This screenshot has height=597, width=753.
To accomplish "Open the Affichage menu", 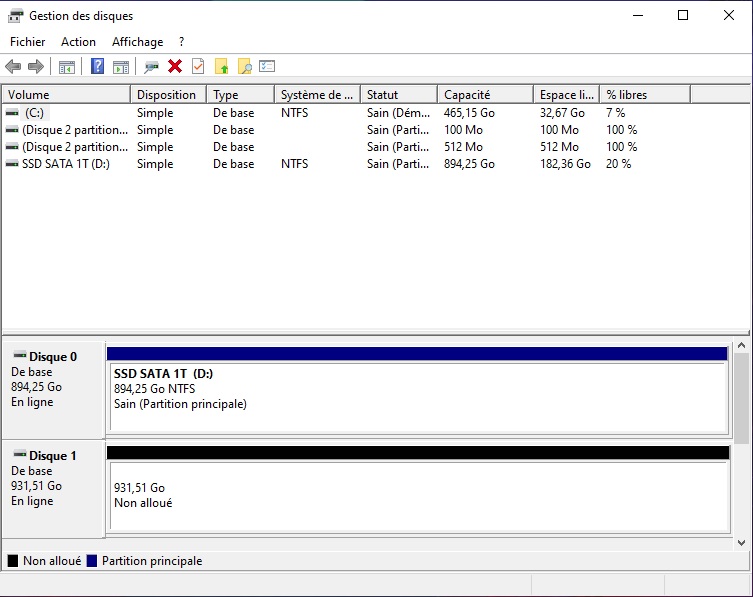I will 137,42.
